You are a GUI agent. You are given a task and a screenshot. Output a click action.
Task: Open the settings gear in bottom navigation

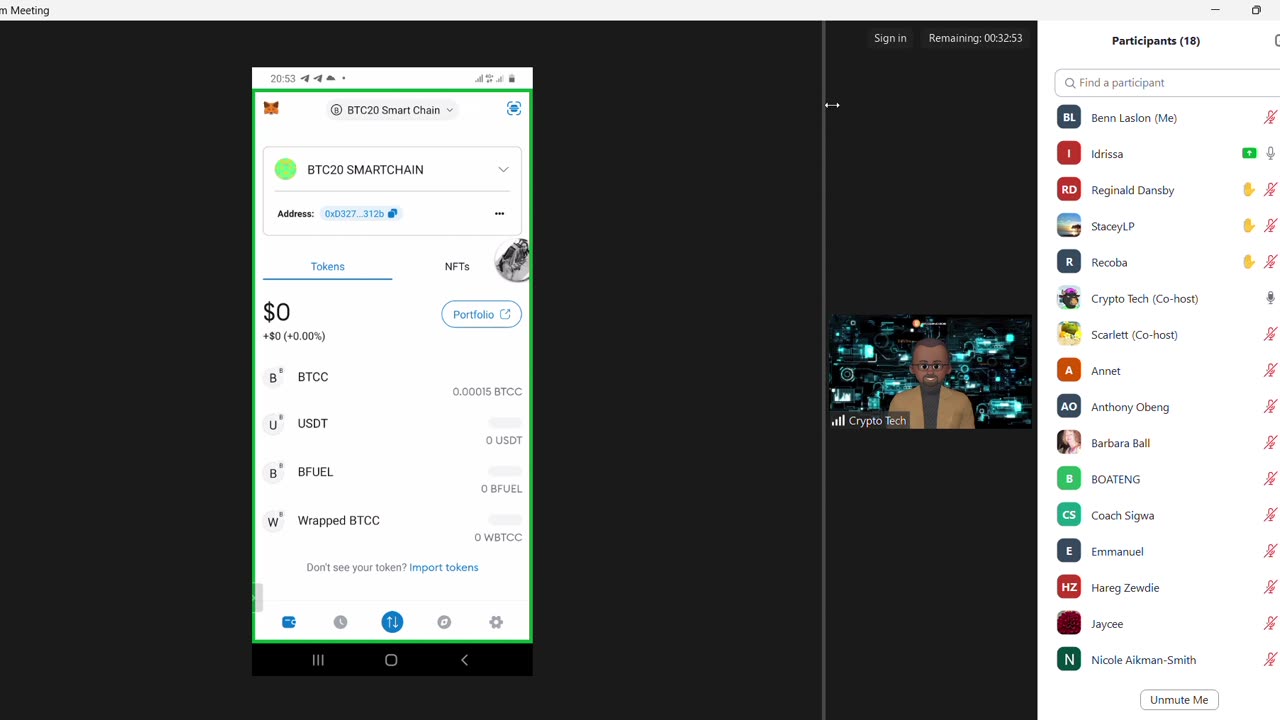496,622
